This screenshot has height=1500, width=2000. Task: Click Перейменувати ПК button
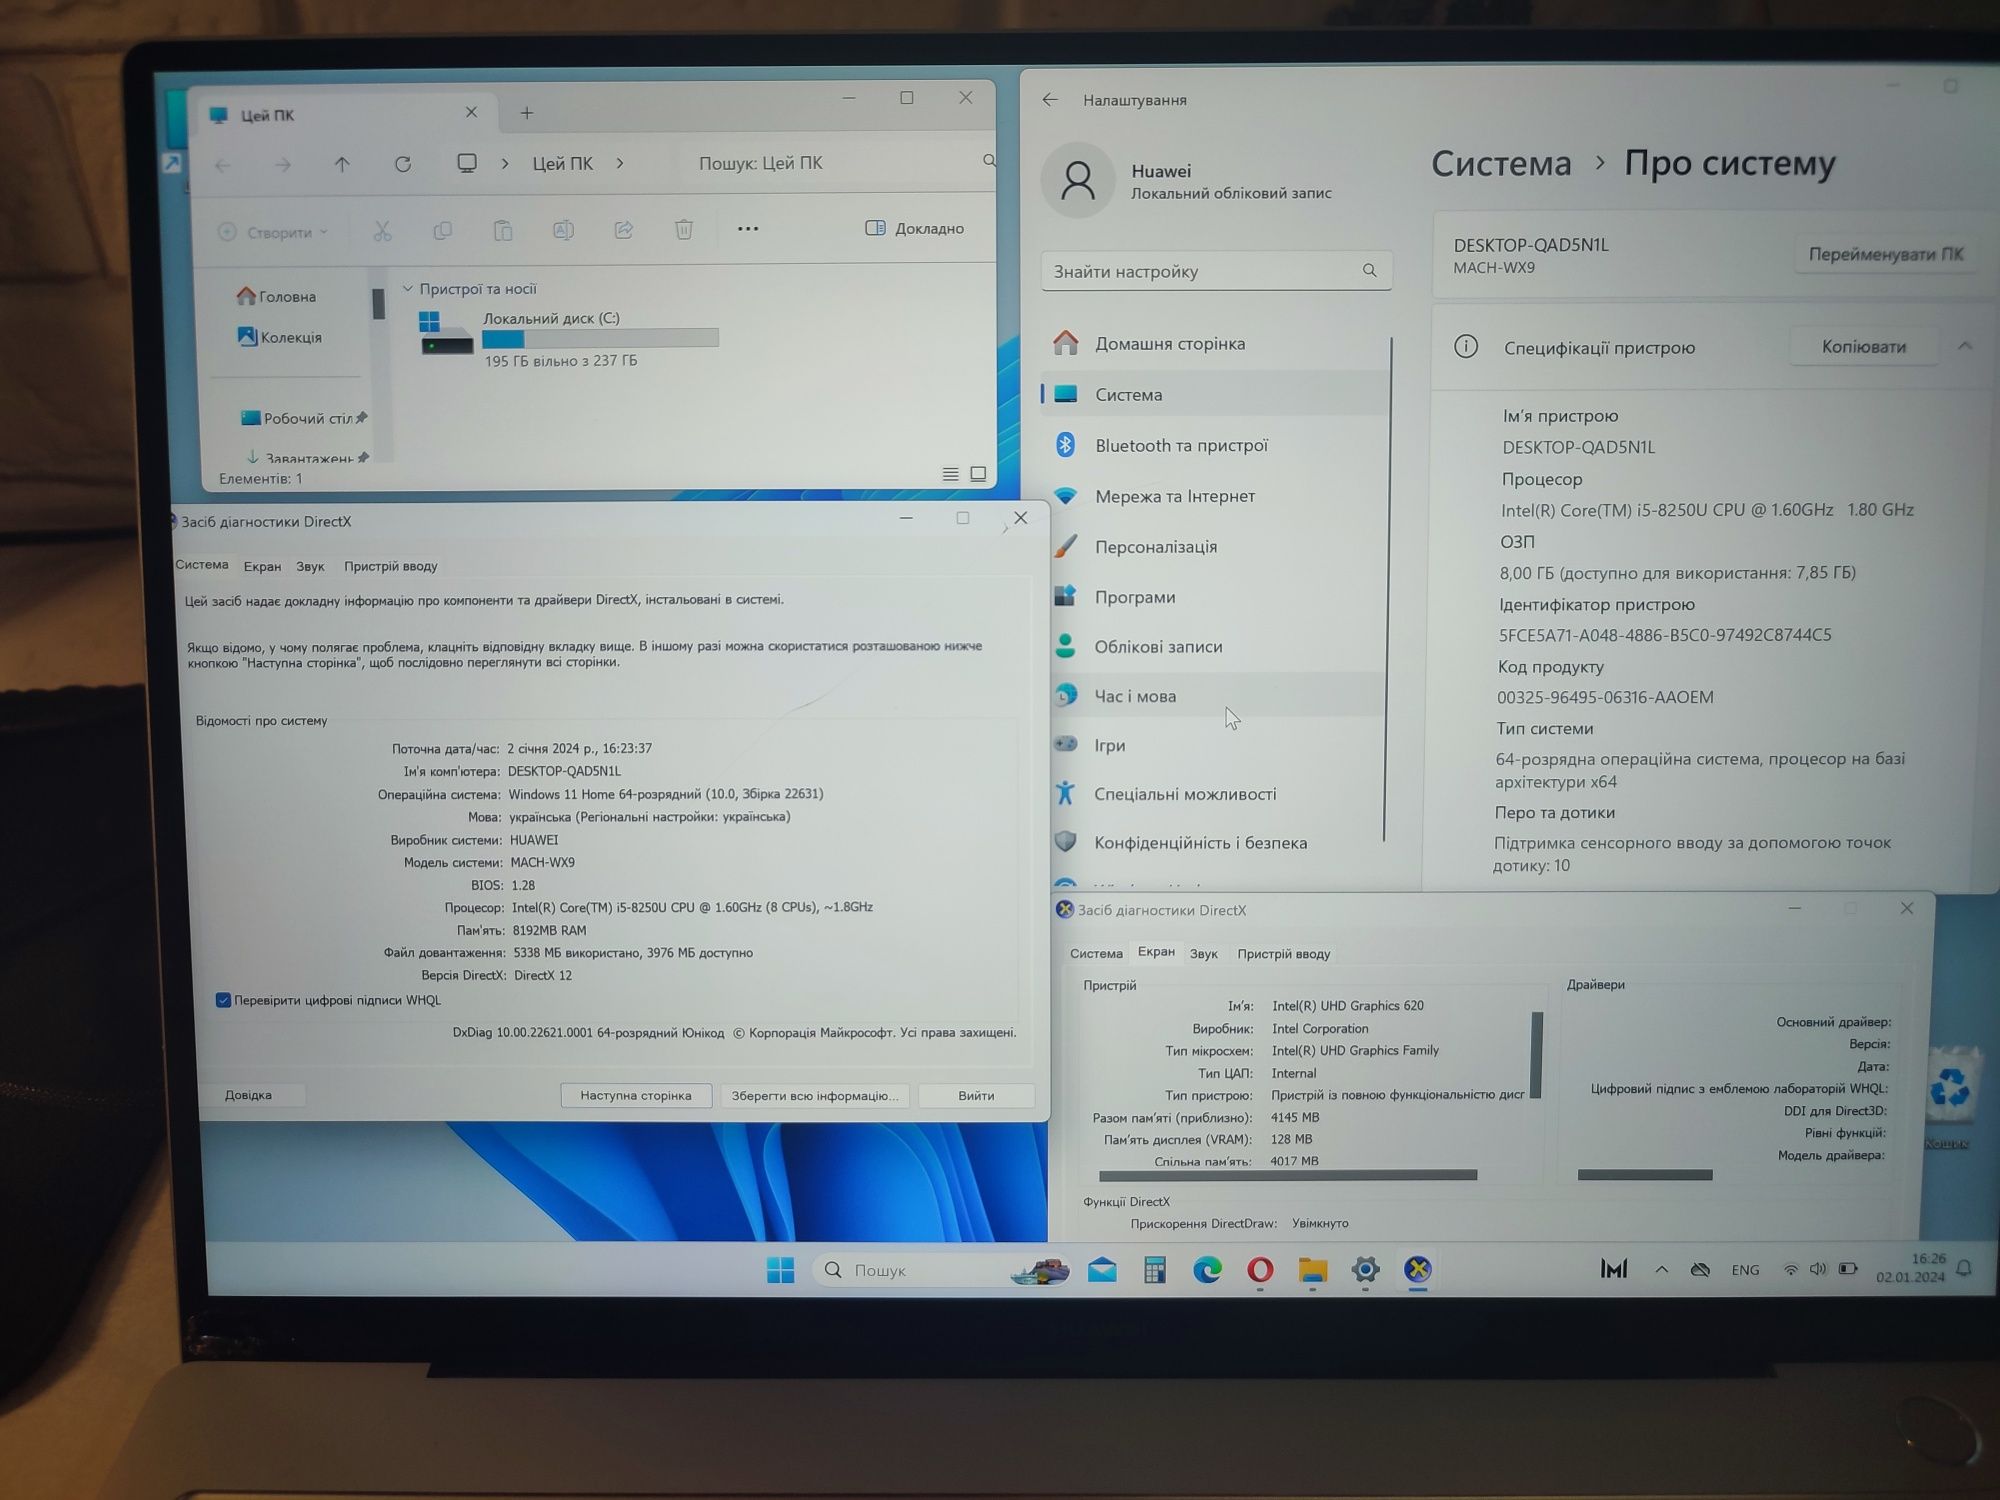(1886, 254)
